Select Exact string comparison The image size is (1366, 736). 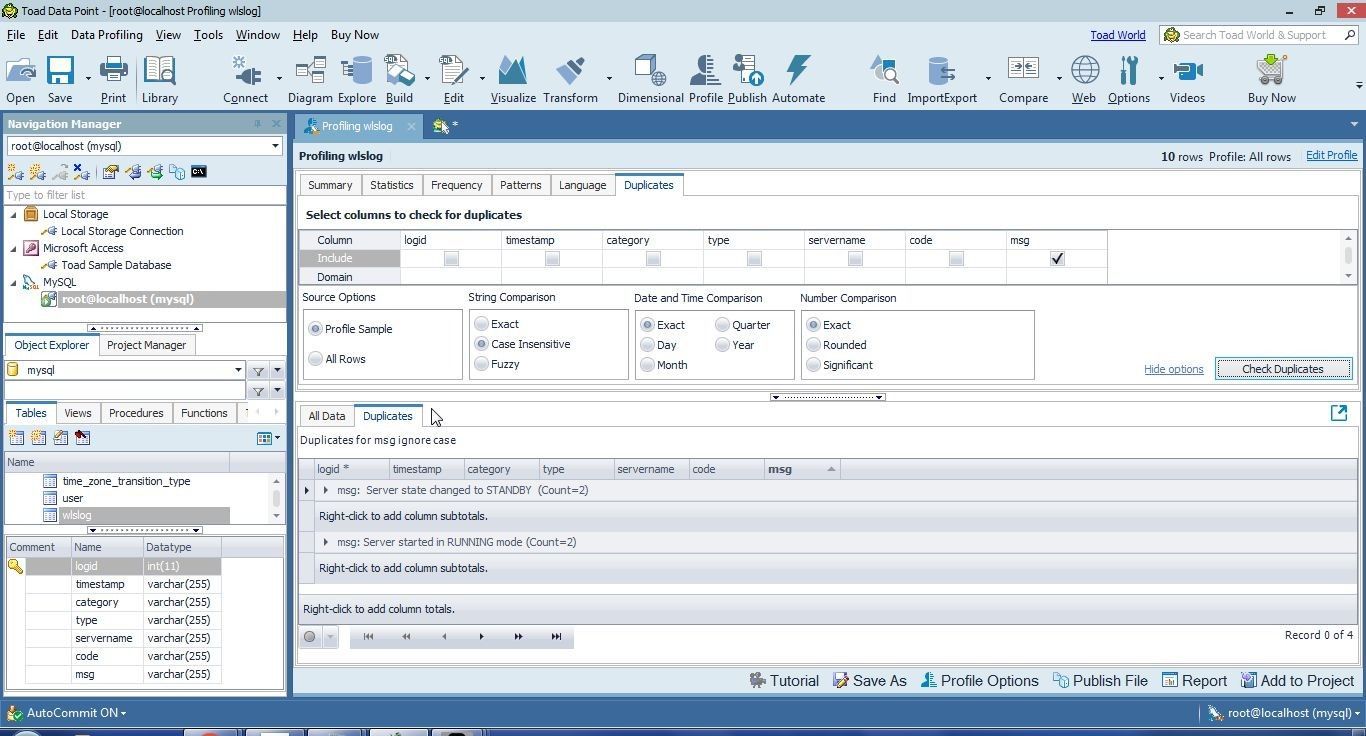coord(482,324)
